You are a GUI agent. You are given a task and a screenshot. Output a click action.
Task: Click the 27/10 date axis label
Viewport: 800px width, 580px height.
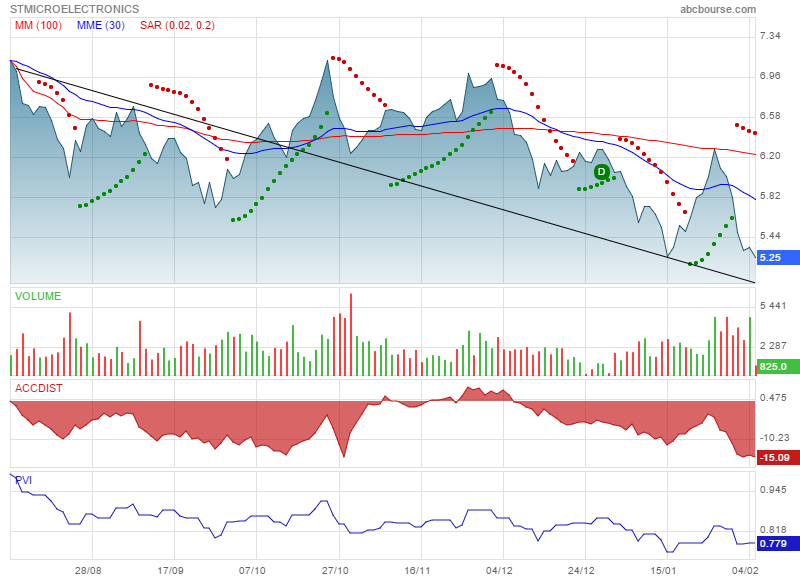click(335, 570)
